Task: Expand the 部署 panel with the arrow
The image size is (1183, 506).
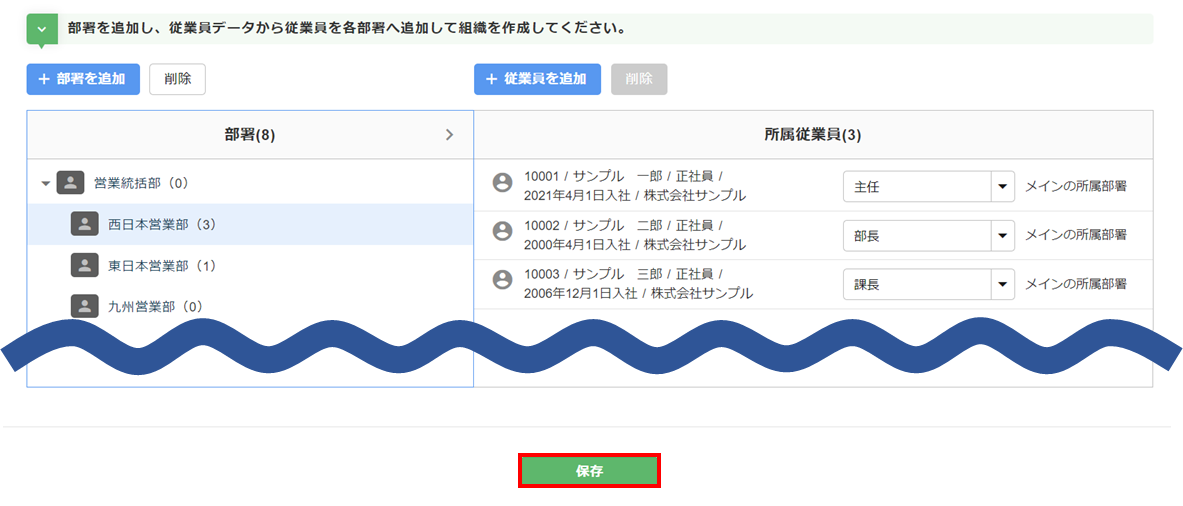Action: point(449,135)
